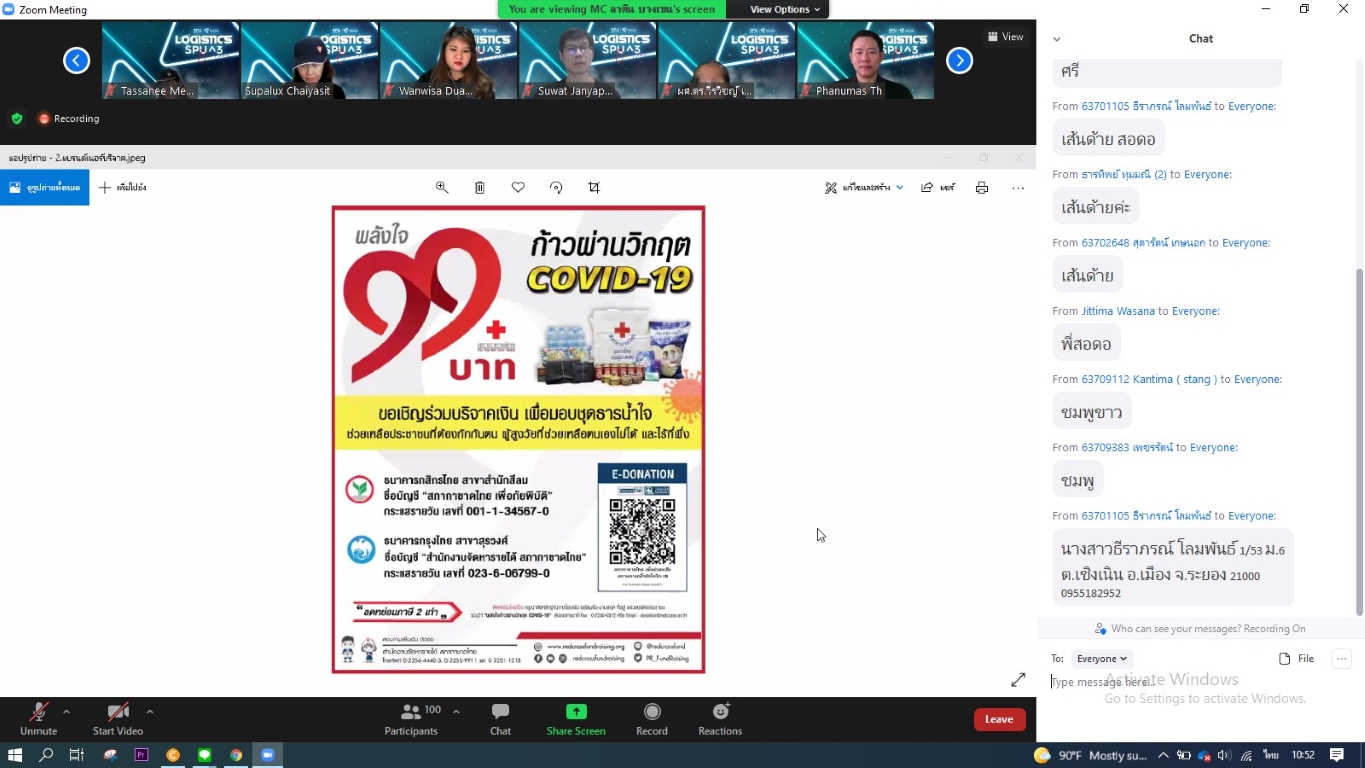Click the taskbar Search icon

(46, 755)
